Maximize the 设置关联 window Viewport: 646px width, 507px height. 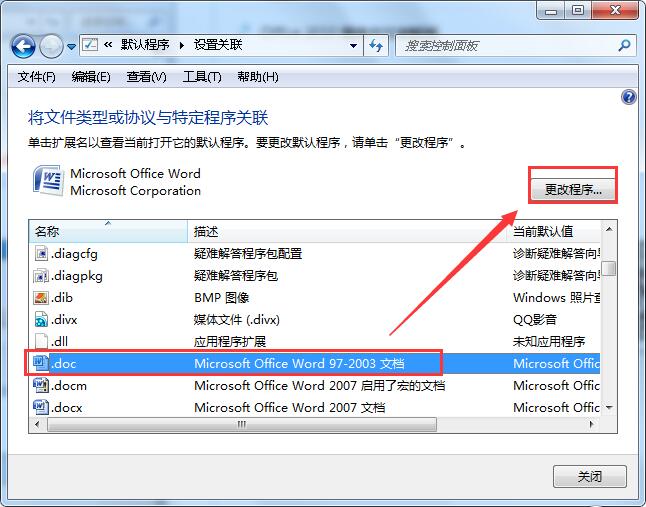coord(578,10)
